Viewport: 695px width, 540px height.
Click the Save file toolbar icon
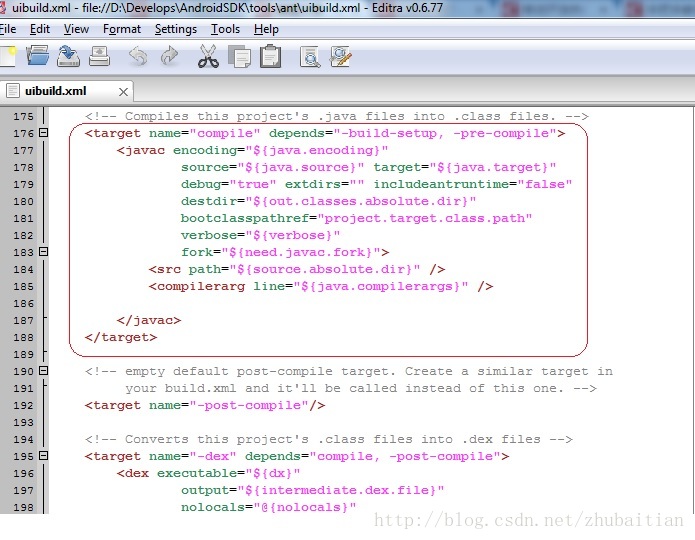point(68,56)
